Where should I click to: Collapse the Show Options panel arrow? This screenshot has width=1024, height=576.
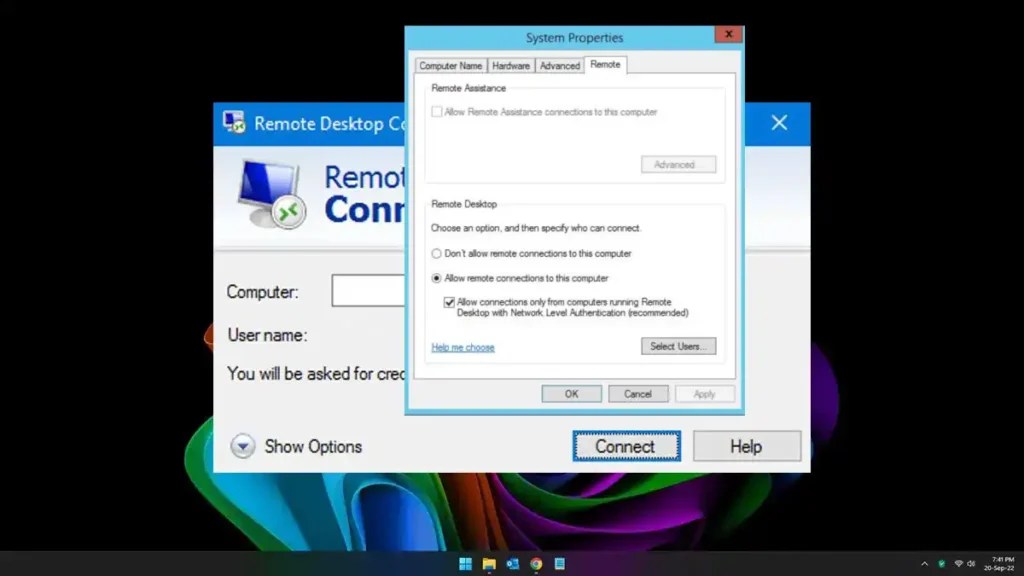click(x=242, y=446)
